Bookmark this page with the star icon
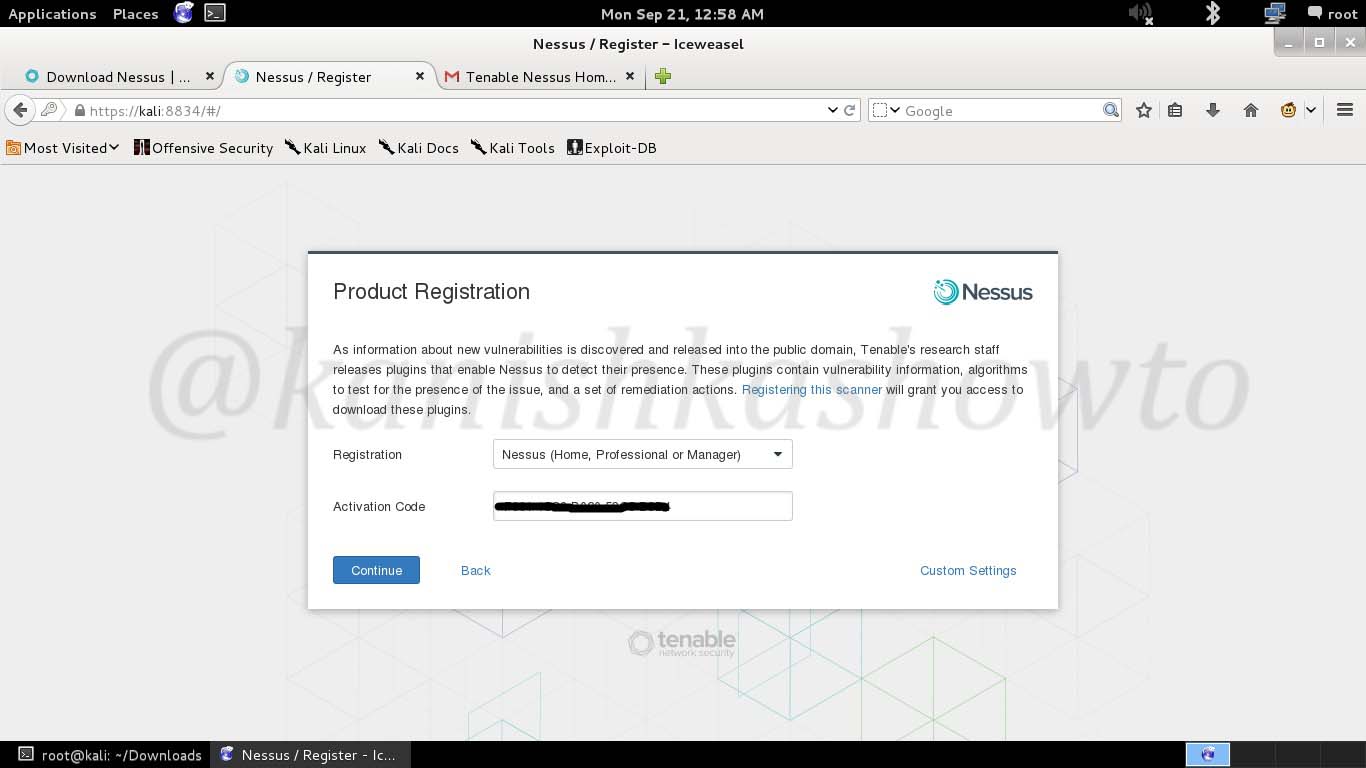This screenshot has height=768, width=1366. click(x=1144, y=110)
